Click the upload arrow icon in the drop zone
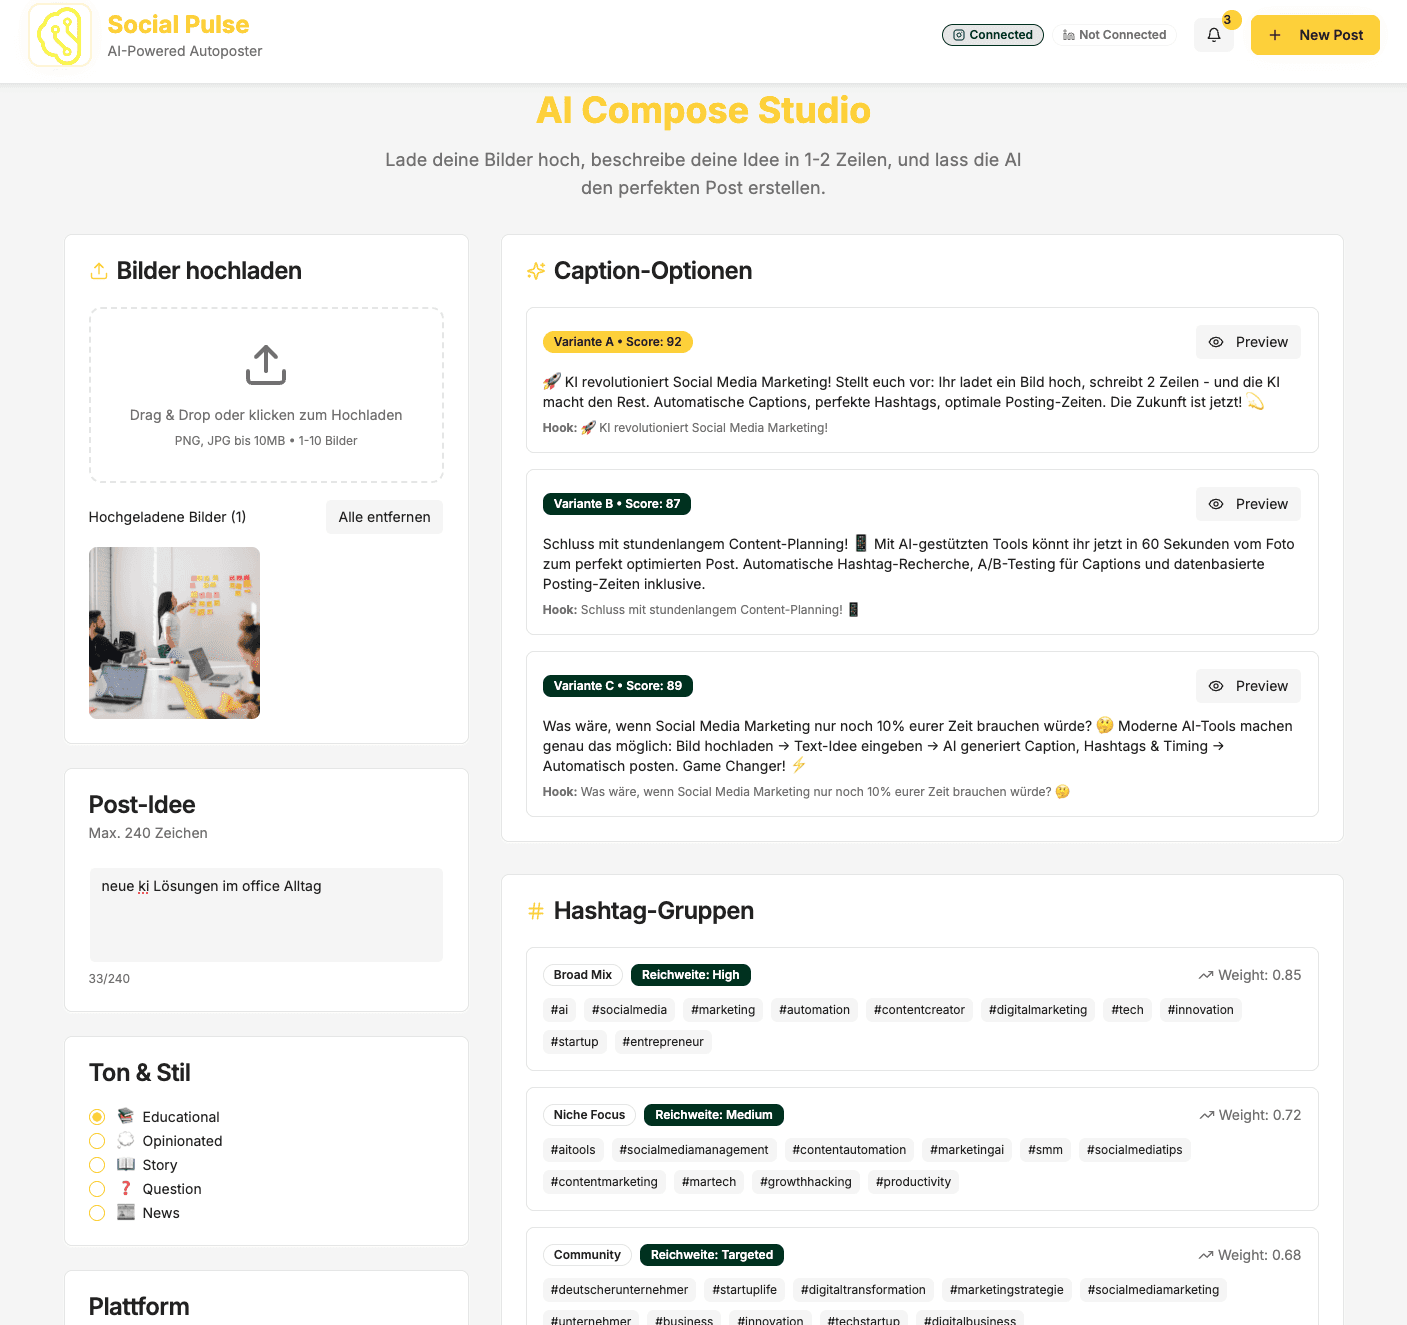Screen dimensions: 1407x1325 266,365
